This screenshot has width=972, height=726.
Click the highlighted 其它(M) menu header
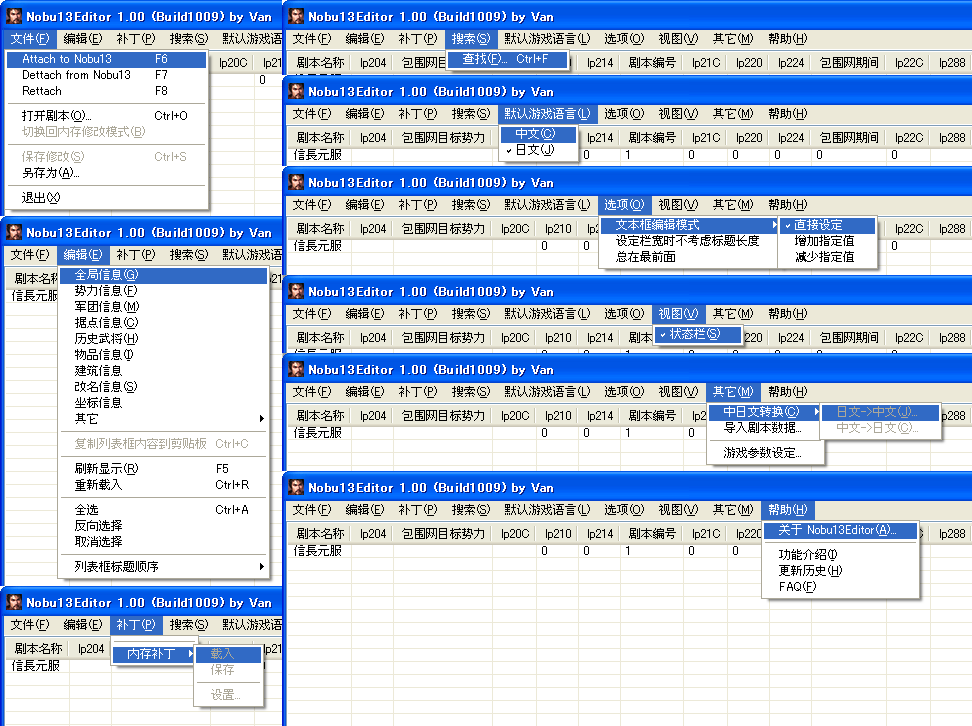coord(733,392)
